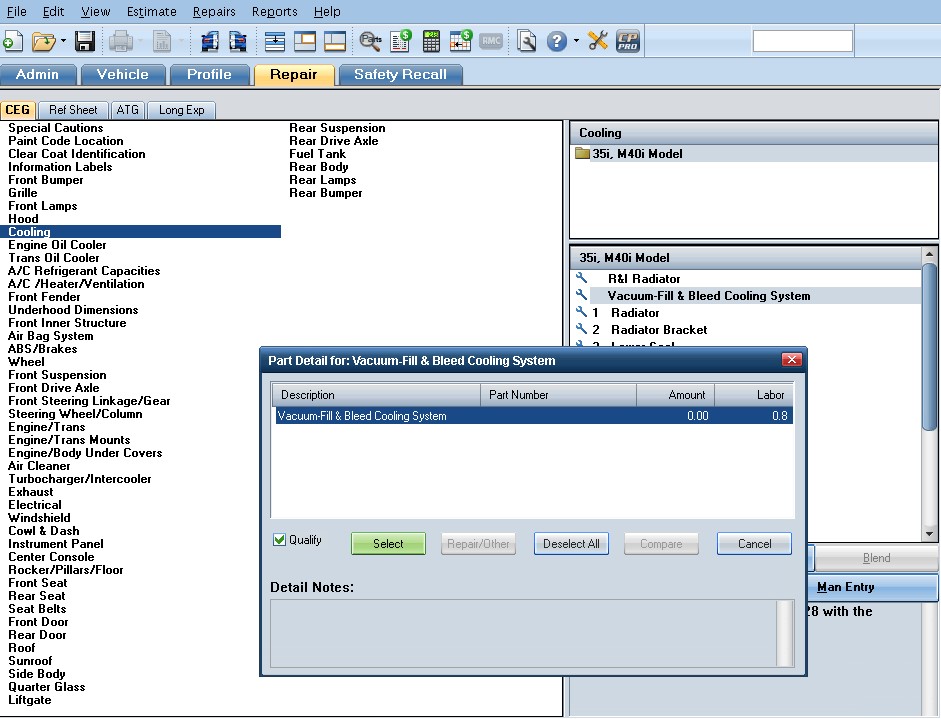
Task: Open the Reports menu
Action: tap(274, 11)
